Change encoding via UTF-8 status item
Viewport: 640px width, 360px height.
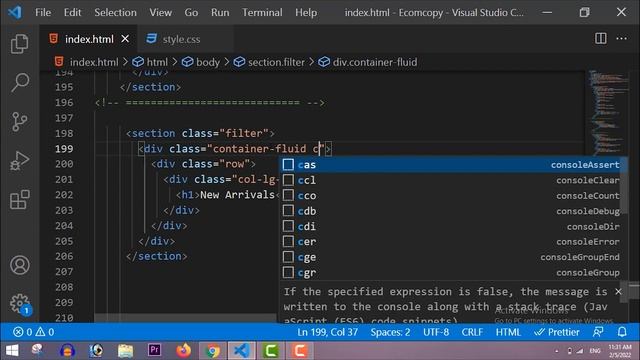point(436,332)
